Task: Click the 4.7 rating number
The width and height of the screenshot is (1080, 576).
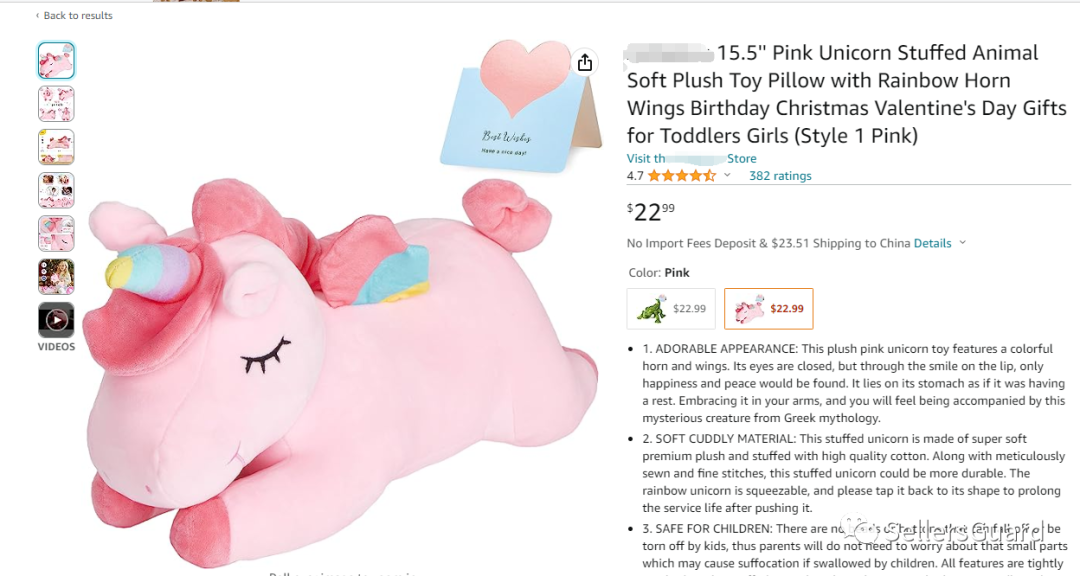Action: click(635, 176)
